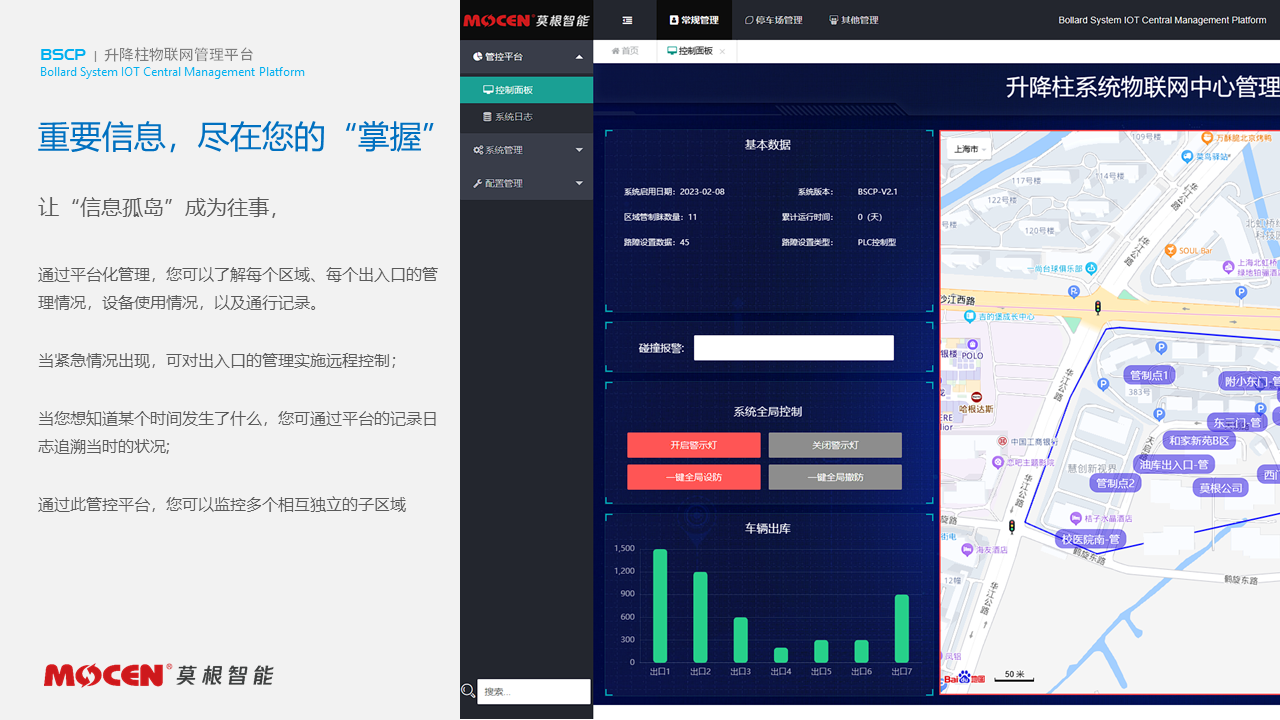Viewport: 1280px width, 720px height.
Task: Close the 控制面板 tab
Action: [x=722, y=51]
